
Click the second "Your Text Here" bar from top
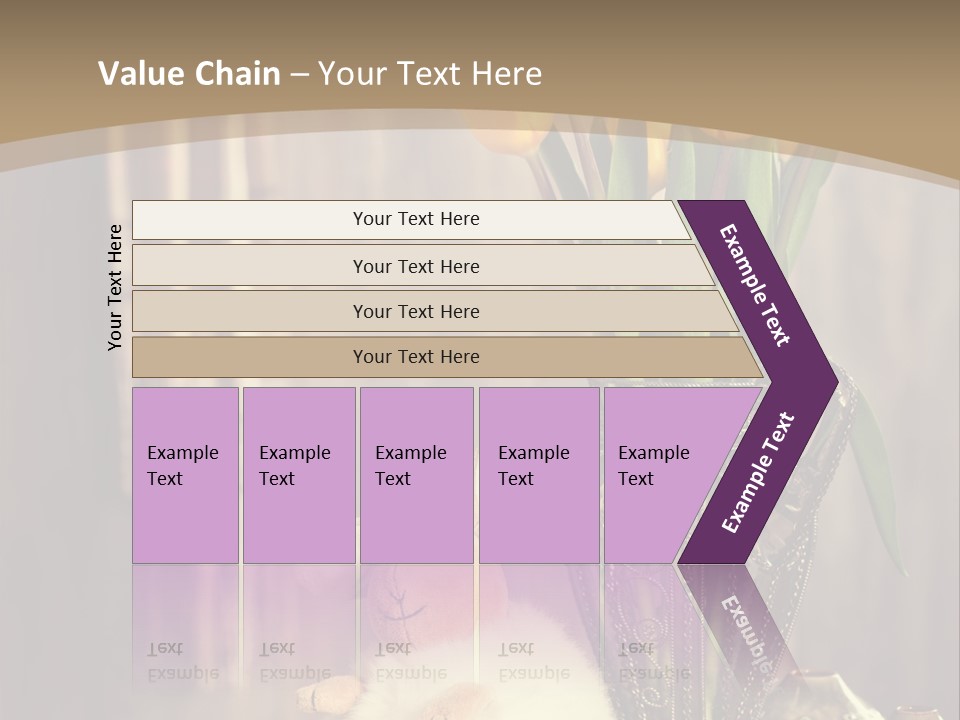tap(416, 266)
